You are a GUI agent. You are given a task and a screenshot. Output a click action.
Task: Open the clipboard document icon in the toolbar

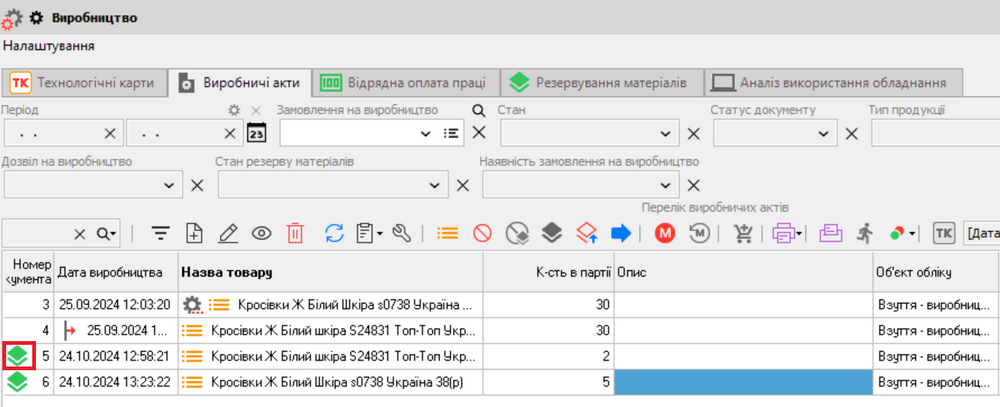pyautogui.click(x=364, y=233)
